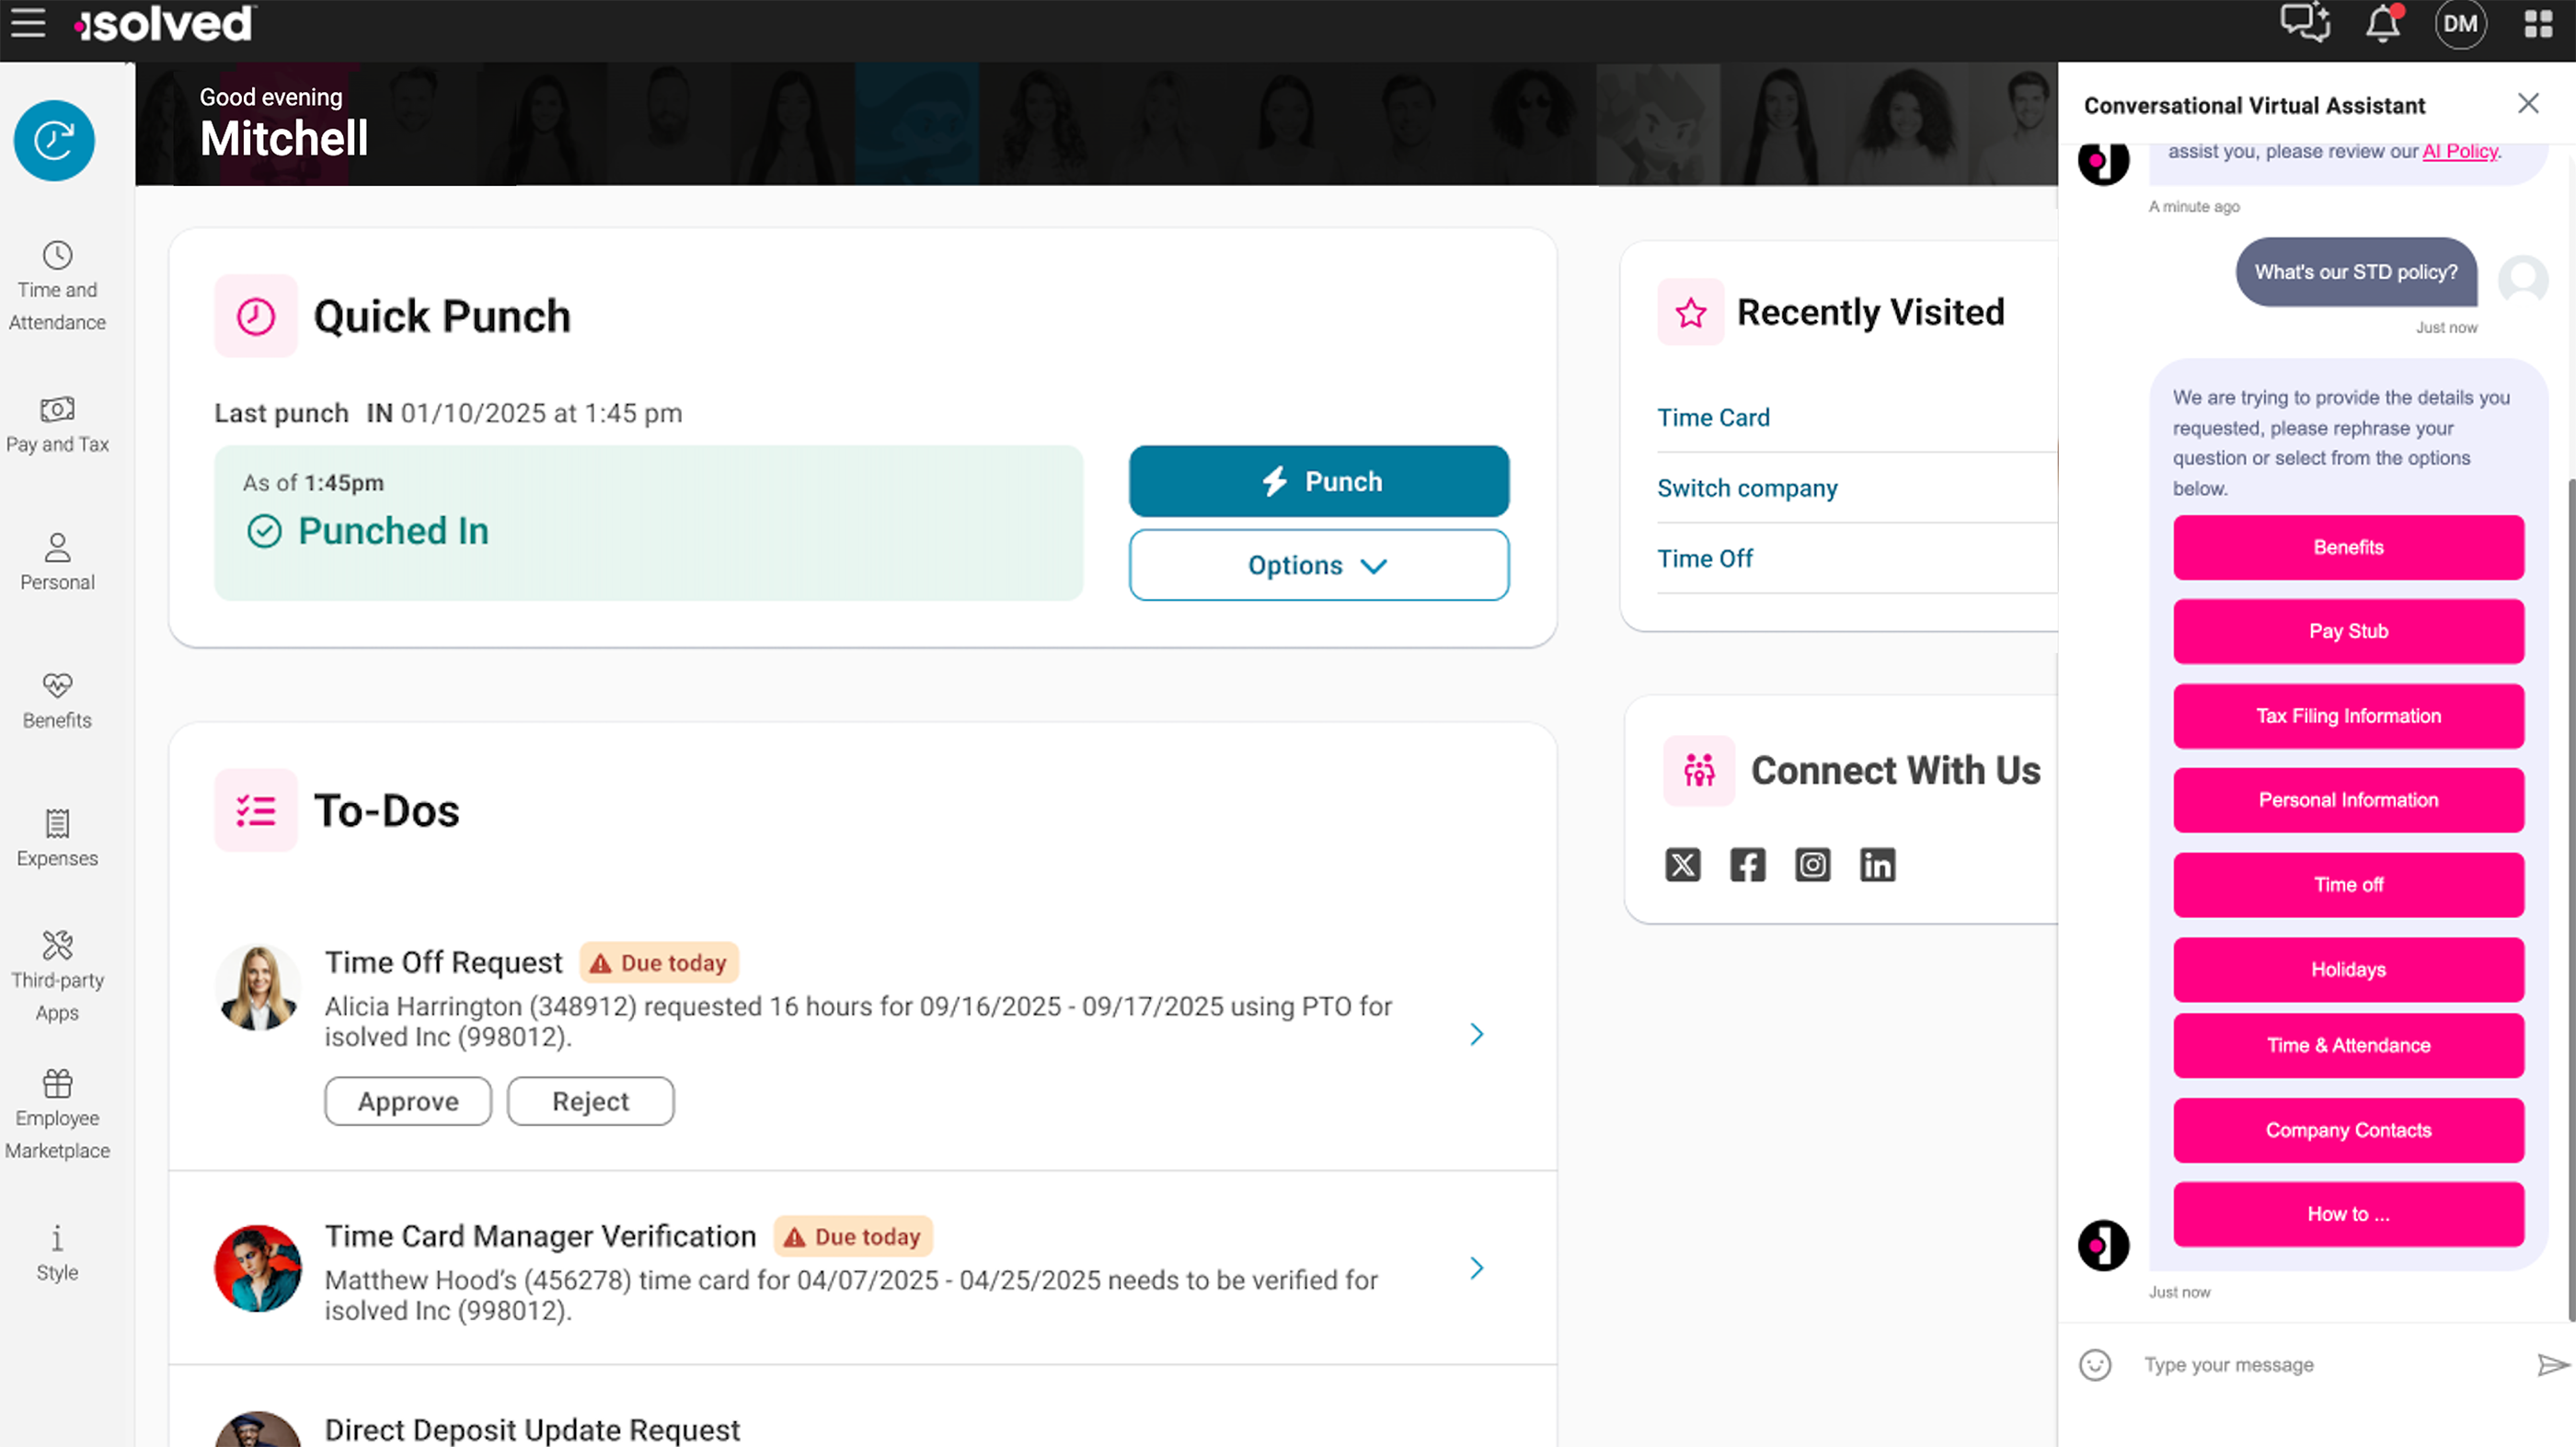
Task: Click the emoji picker icon in chat
Action: [2095, 1365]
